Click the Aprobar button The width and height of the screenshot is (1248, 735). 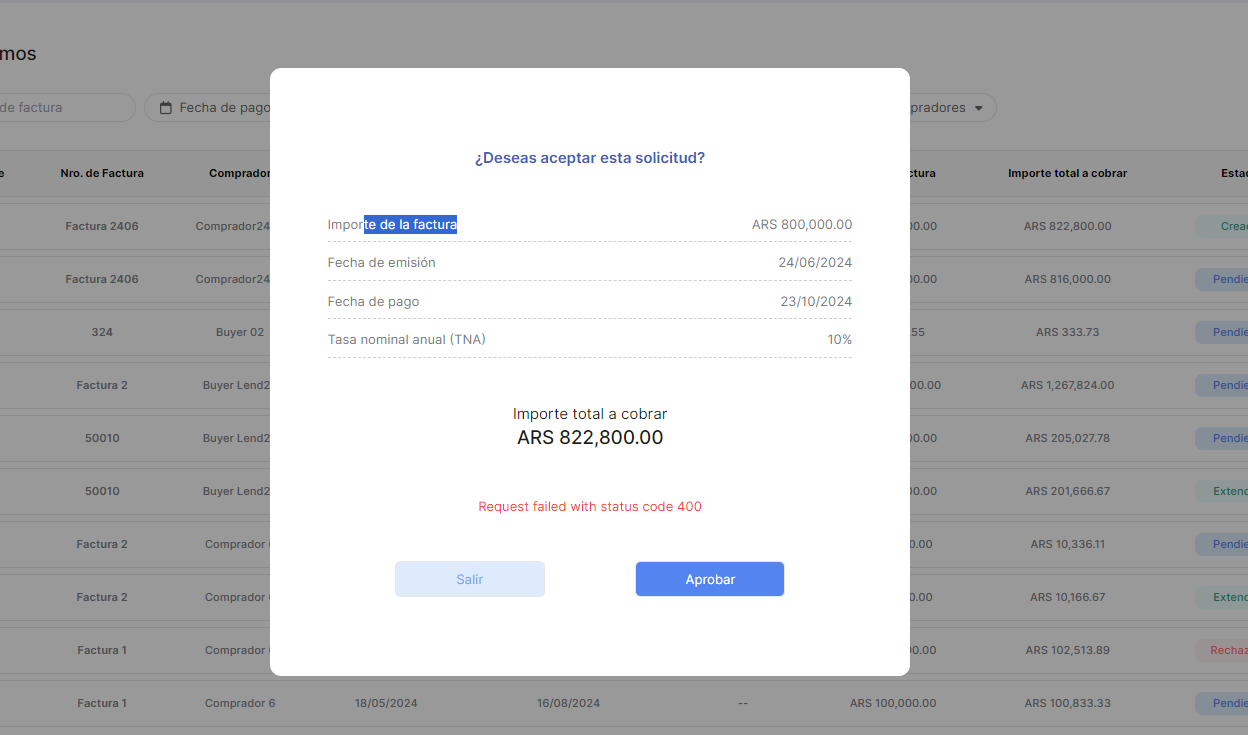(x=710, y=579)
